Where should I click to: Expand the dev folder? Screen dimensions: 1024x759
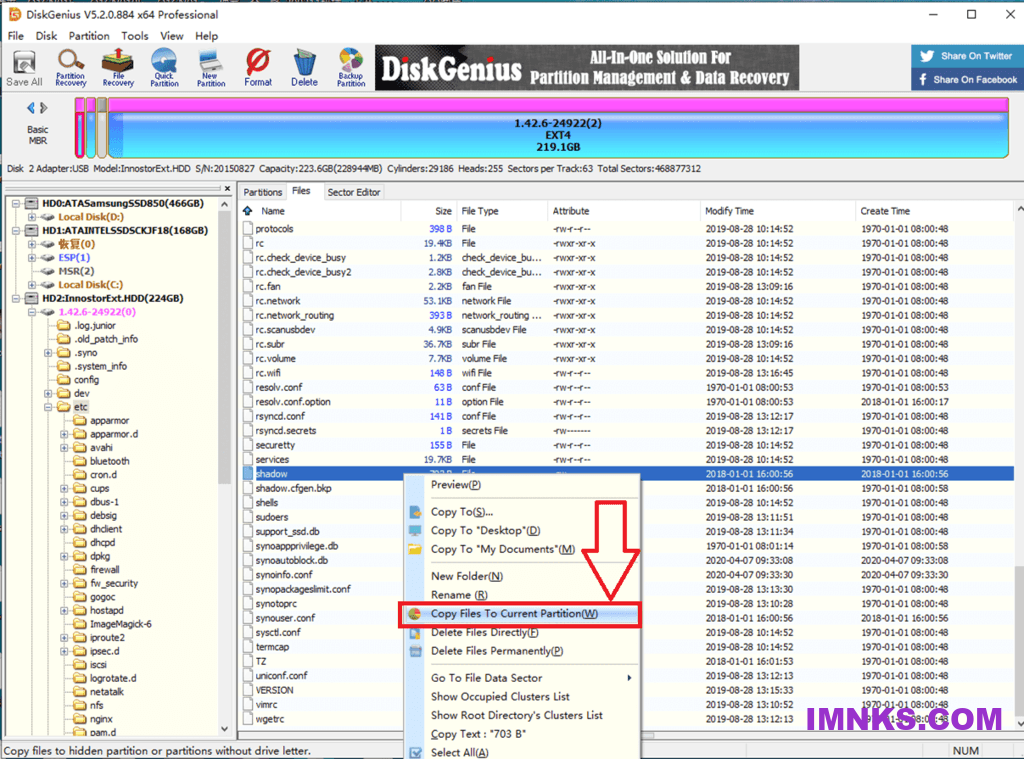click(x=48, y=393)
